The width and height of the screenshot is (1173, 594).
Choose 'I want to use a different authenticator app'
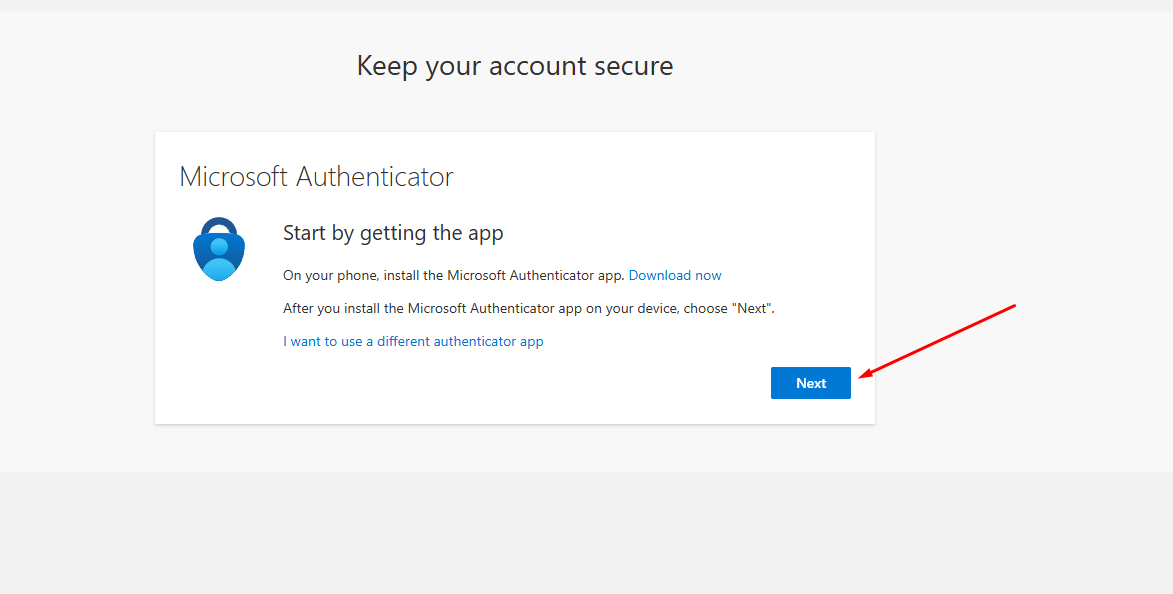pos(413,341)
